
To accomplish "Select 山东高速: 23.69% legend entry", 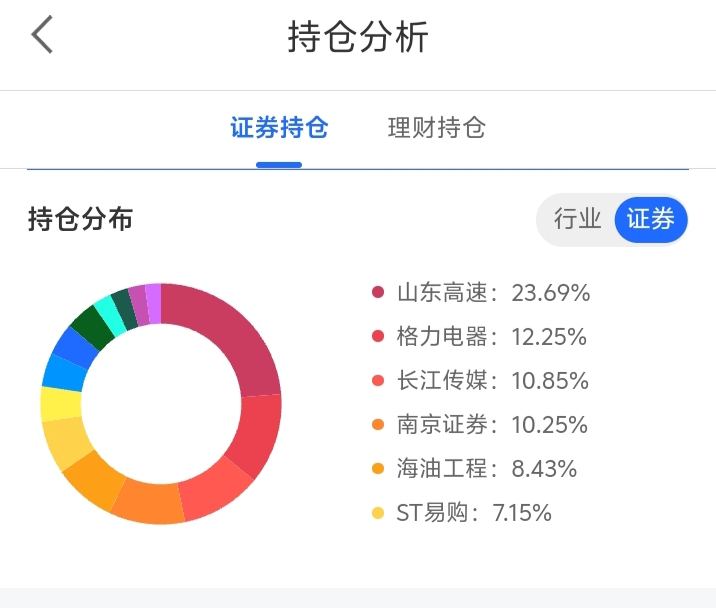I will tap(492, 293).
